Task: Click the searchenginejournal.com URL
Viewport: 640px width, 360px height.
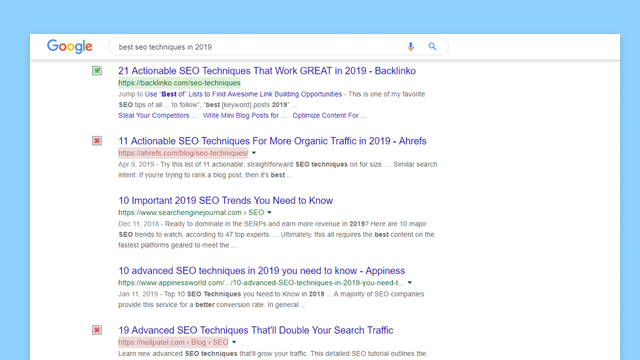Action: coord(191,212)
